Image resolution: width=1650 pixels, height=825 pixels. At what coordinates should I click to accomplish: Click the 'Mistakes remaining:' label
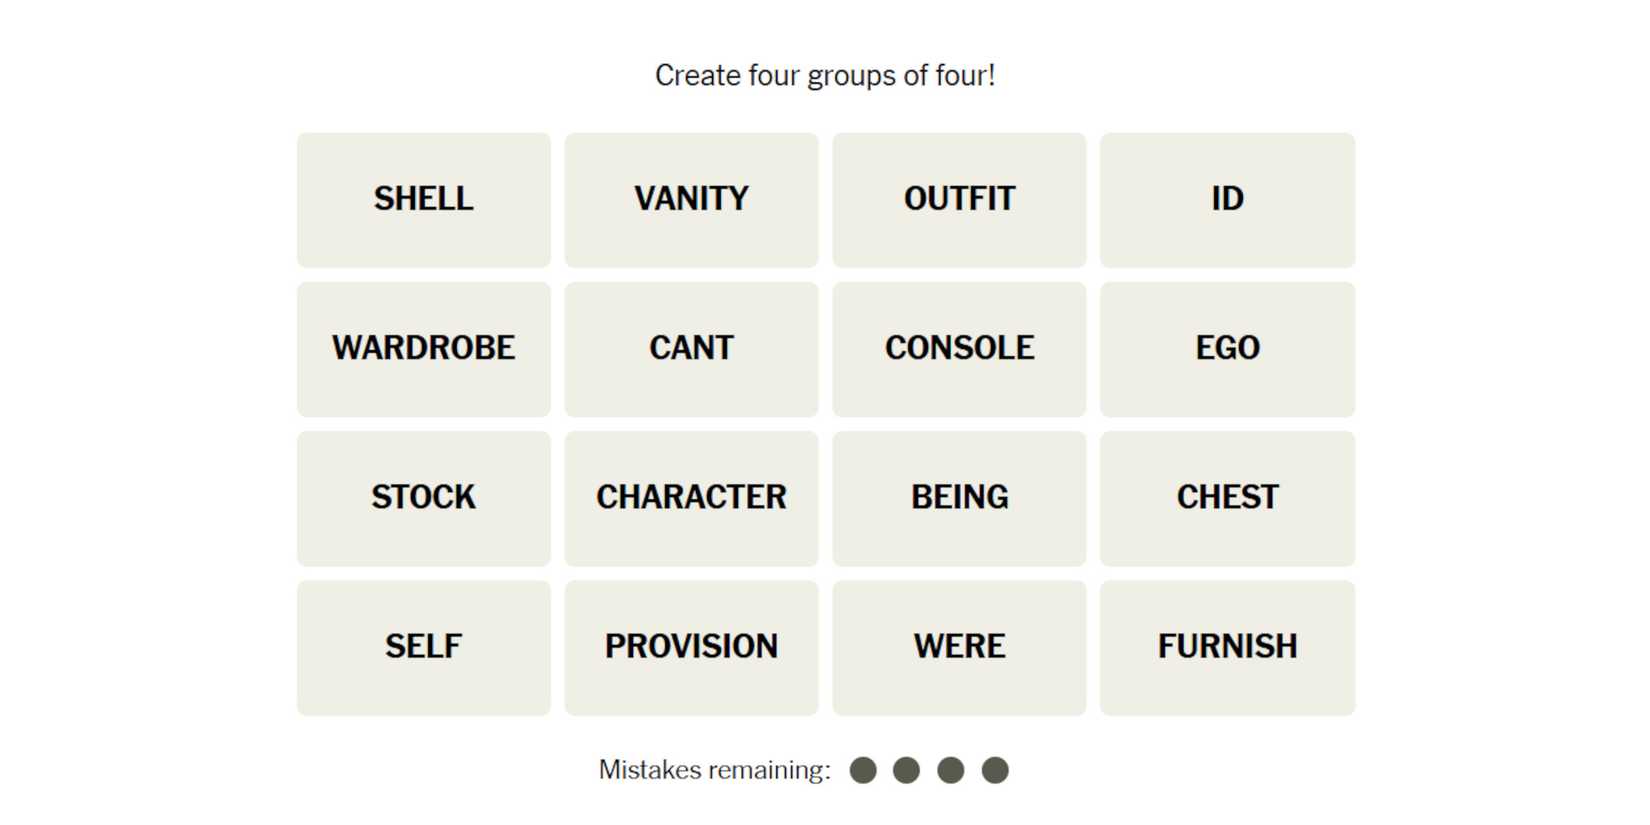[x=714, y=770]
